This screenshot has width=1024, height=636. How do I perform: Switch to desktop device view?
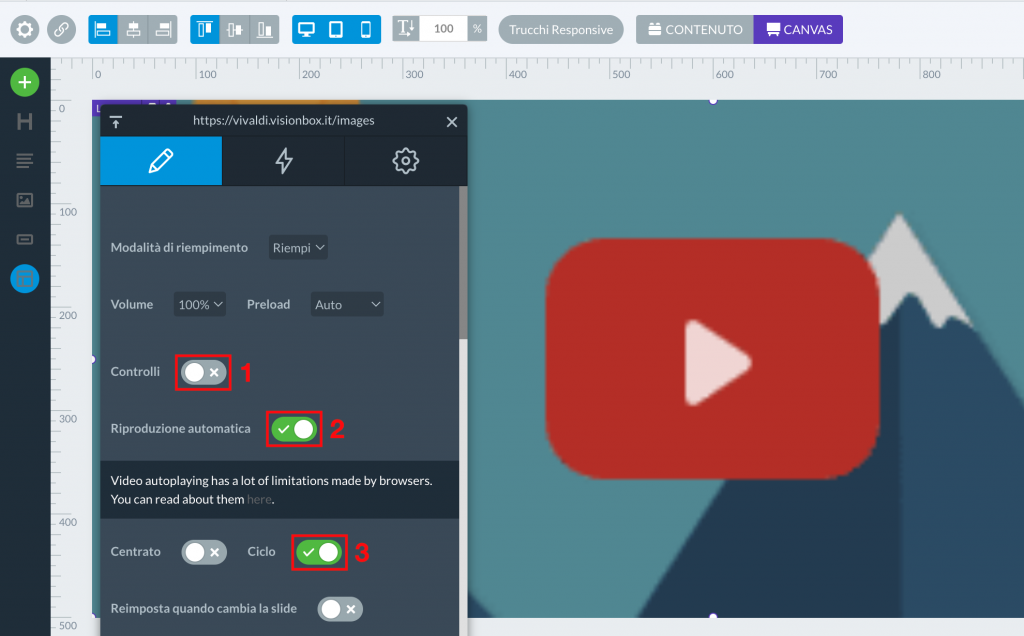coord(306,30)
